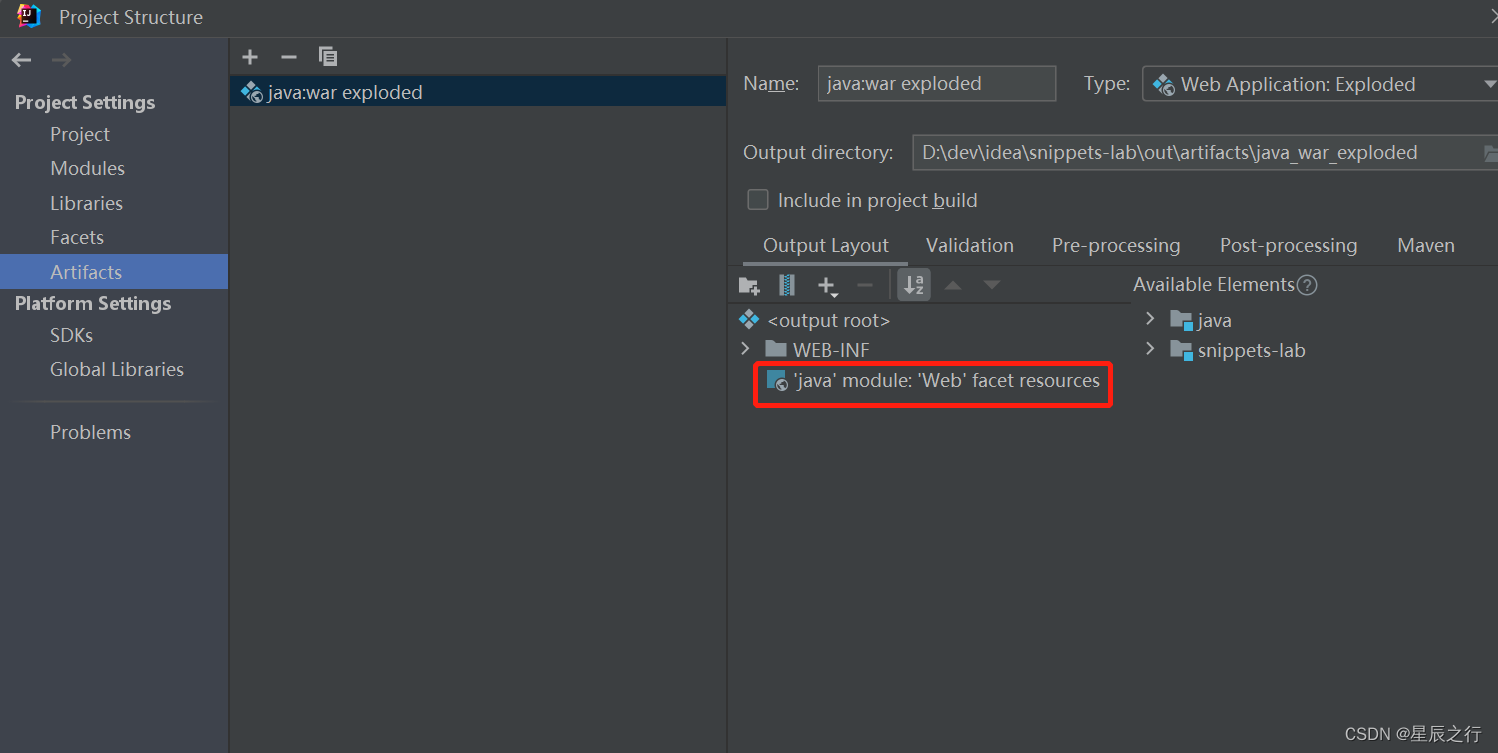Browse for output directory folder icon
The width and height of the screenshot is (1498, 753).
pyautogui.click(x=1489, y=153)
